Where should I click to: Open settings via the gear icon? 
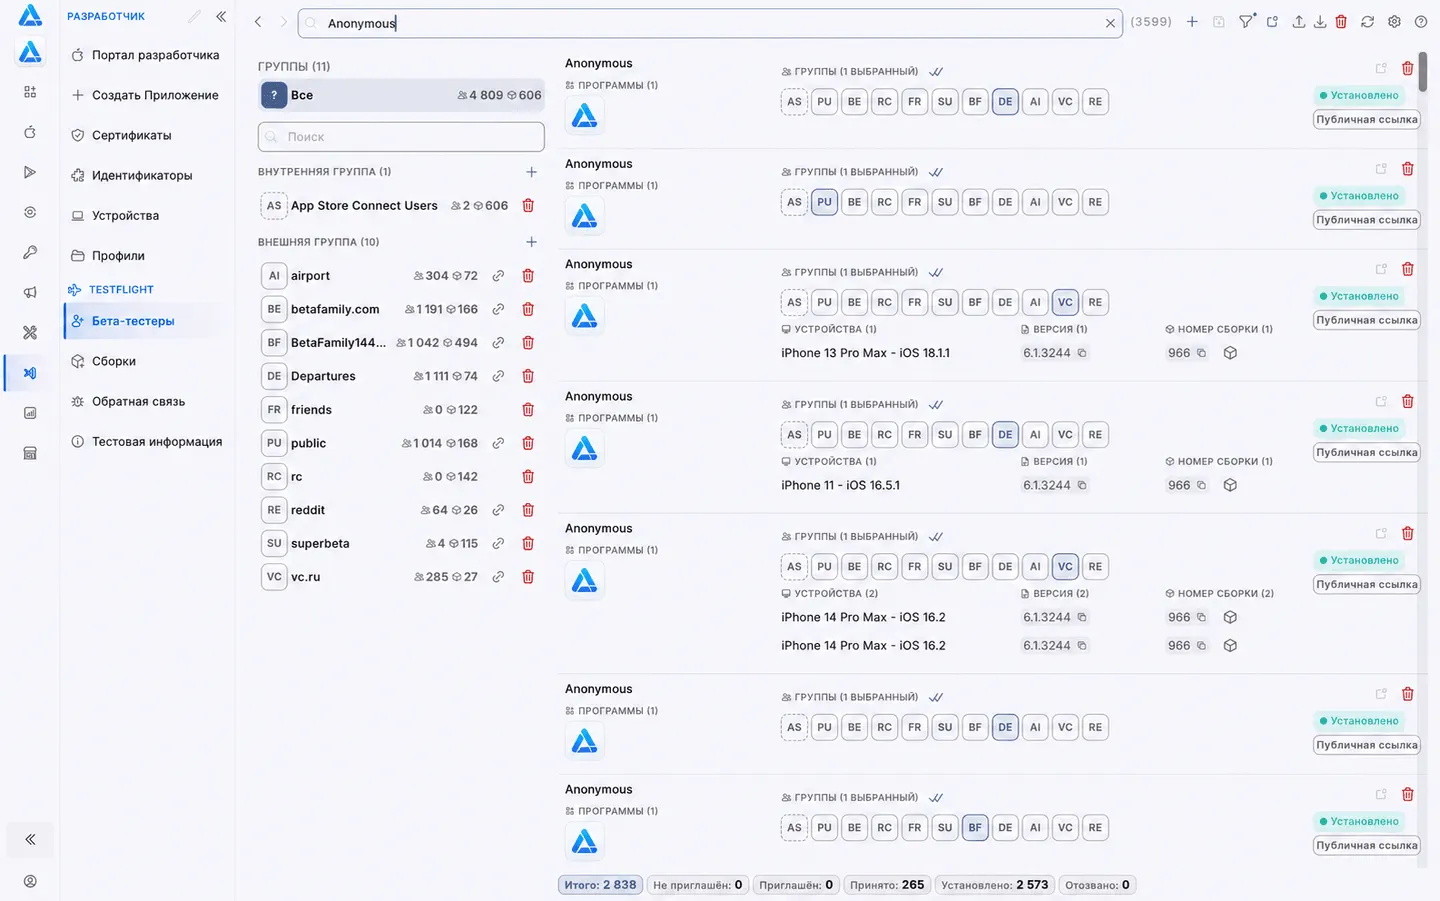coord(1394,22)
